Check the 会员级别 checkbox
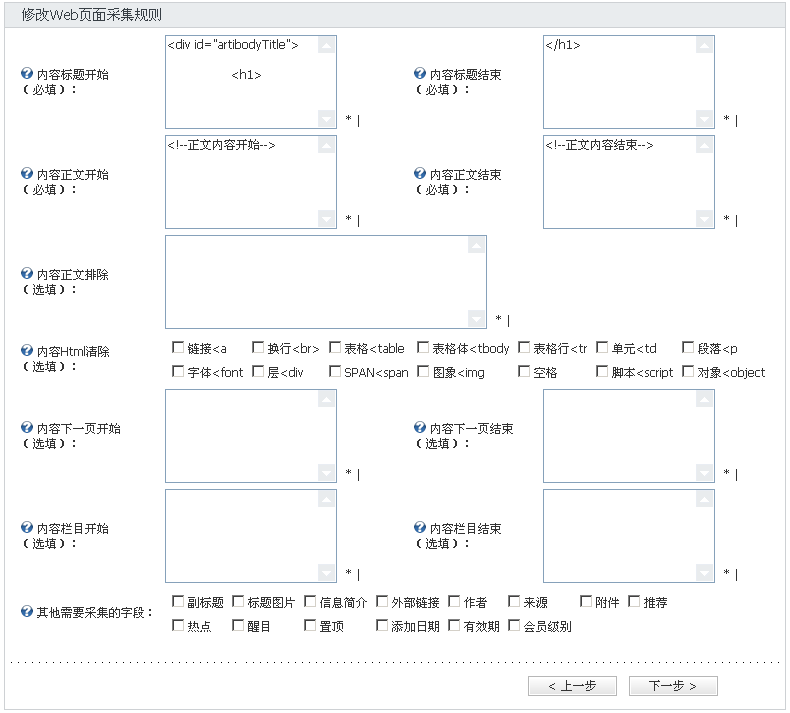The height and width of the screenshot is (713, 790). [x=514, y=625]
